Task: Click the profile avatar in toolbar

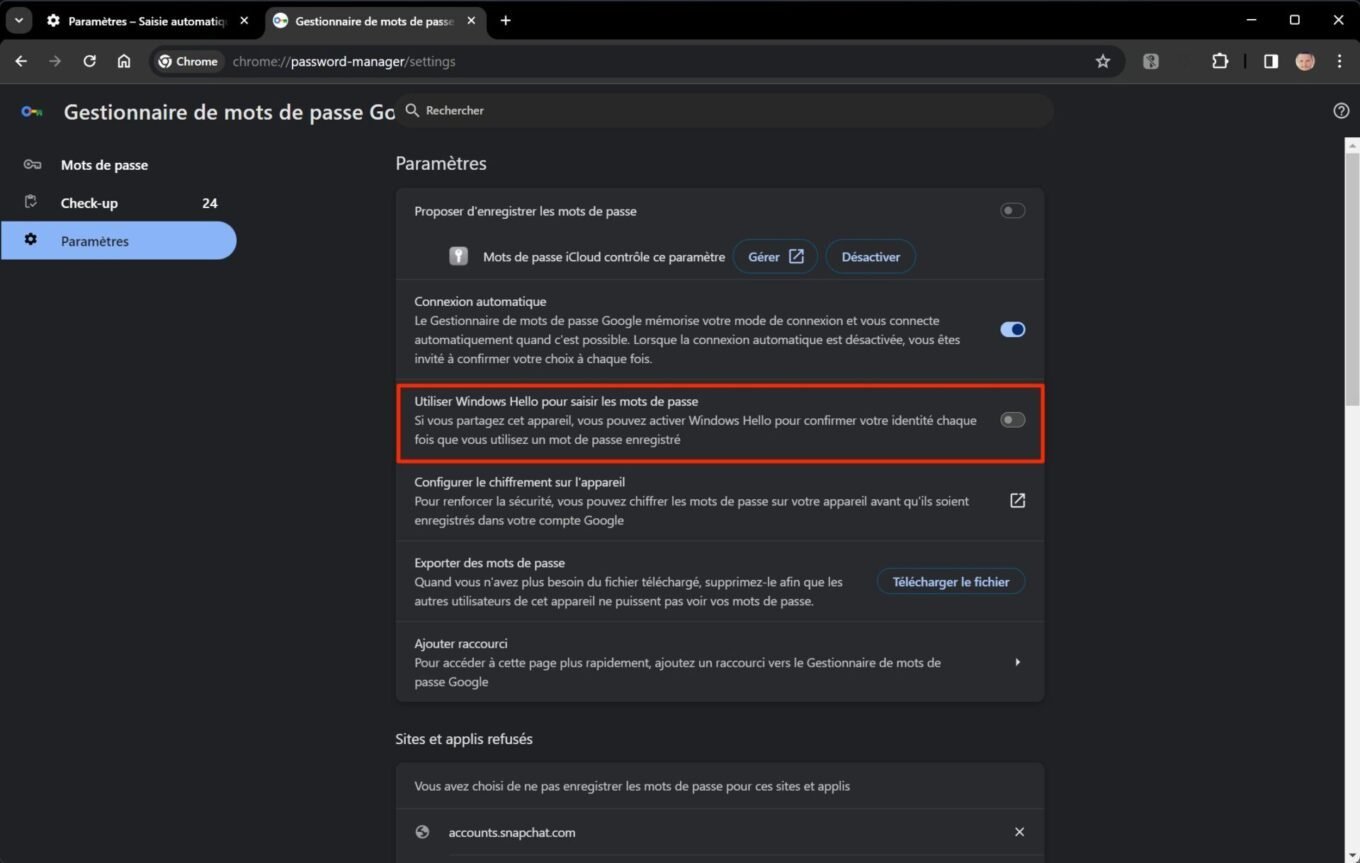Action: 1305,61
